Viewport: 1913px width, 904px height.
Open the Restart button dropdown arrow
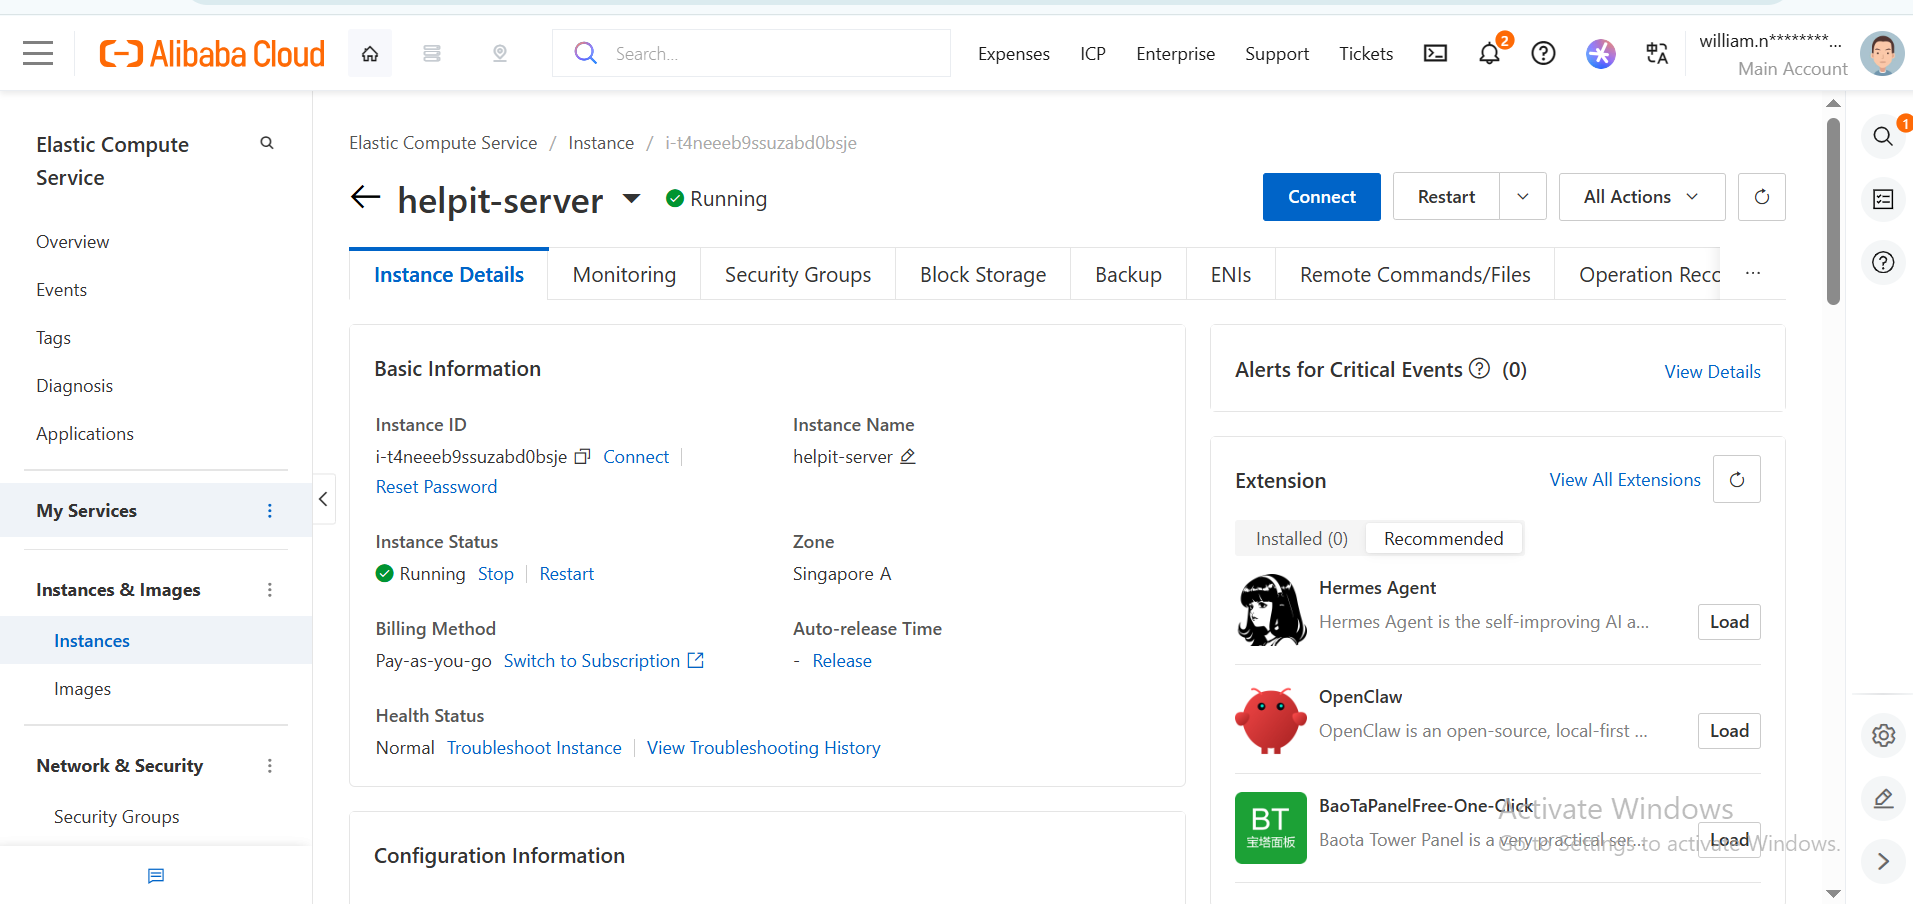tap(1523, 197)
